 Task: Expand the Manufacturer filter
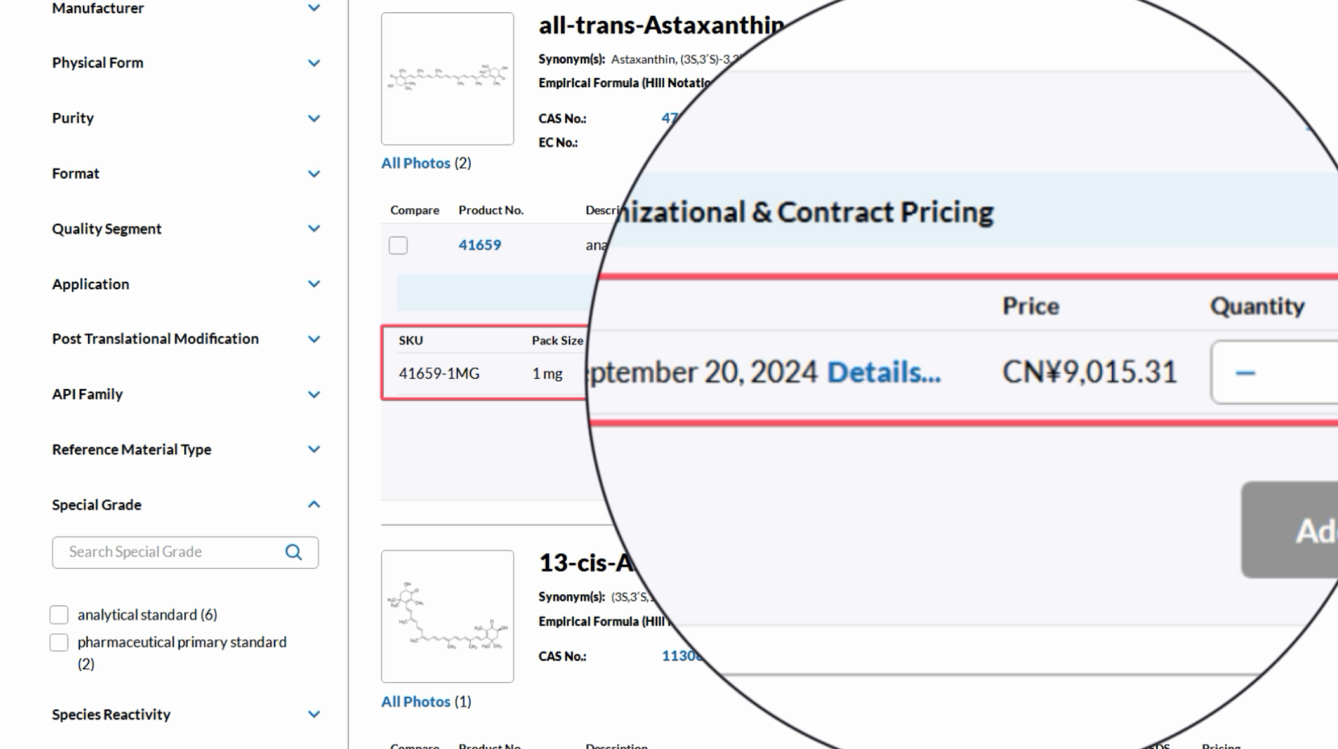coord(314,8)
